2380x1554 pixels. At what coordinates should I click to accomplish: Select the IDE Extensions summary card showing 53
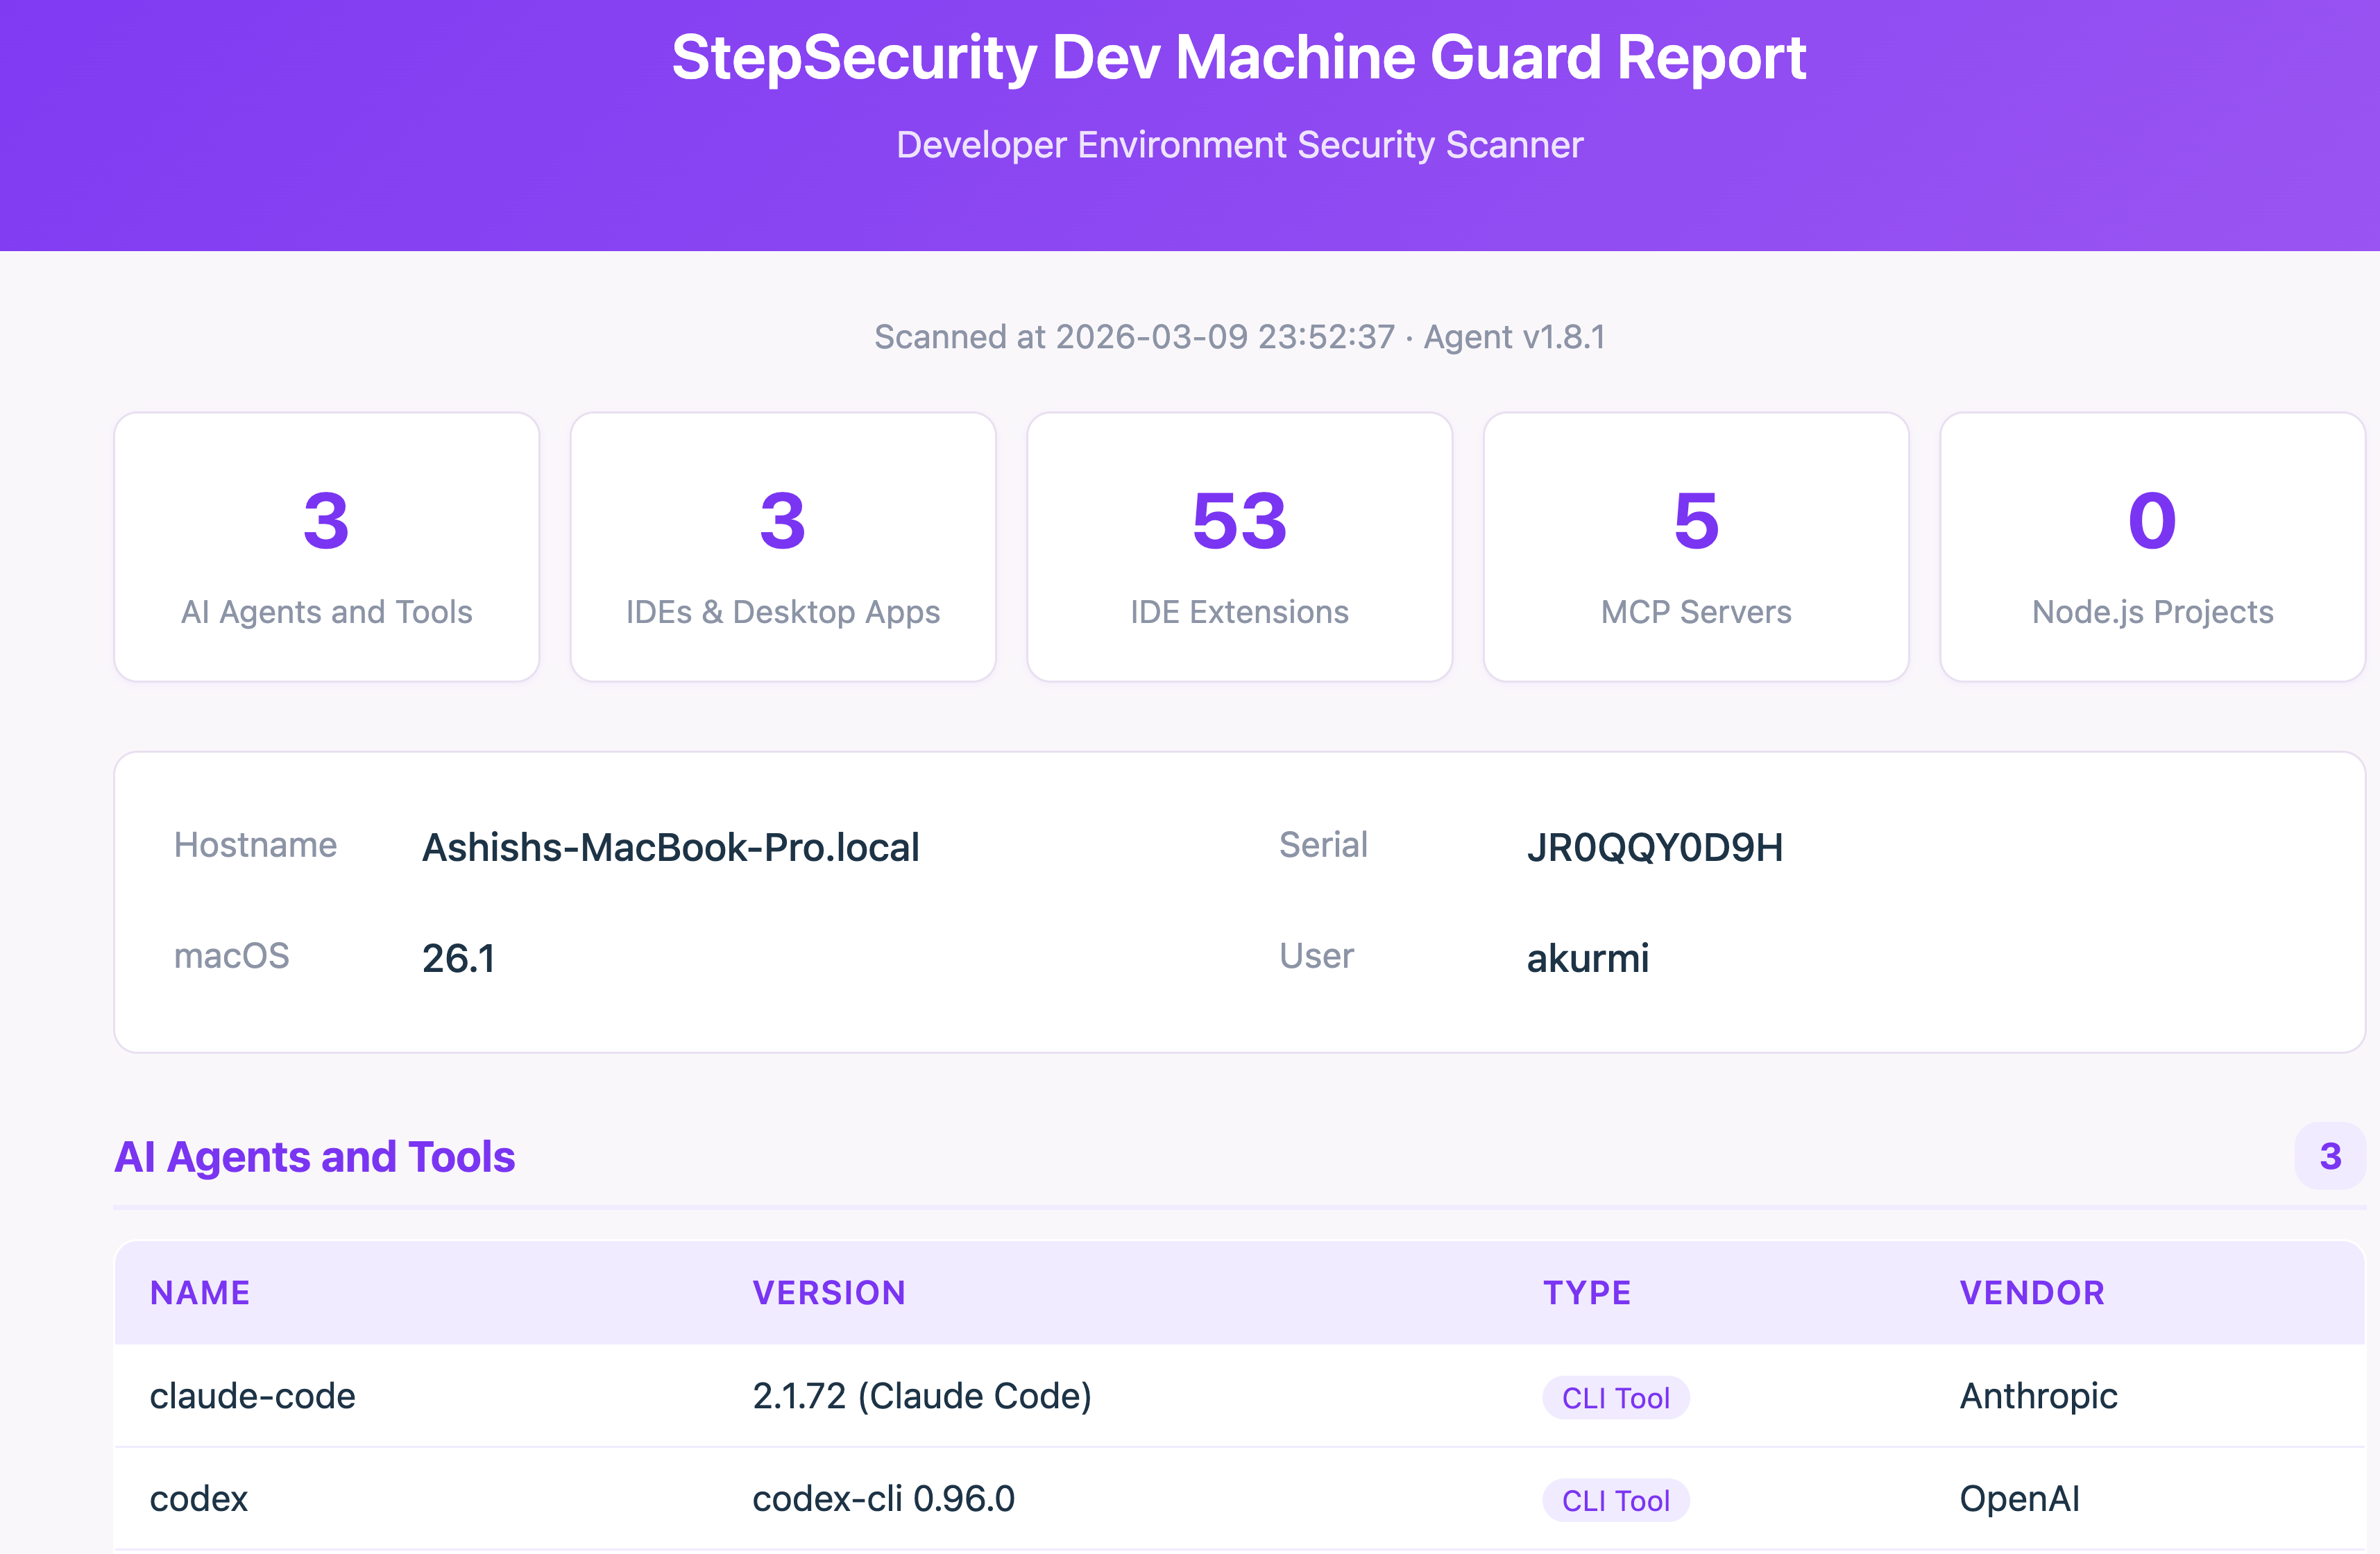click(1239, 547)
